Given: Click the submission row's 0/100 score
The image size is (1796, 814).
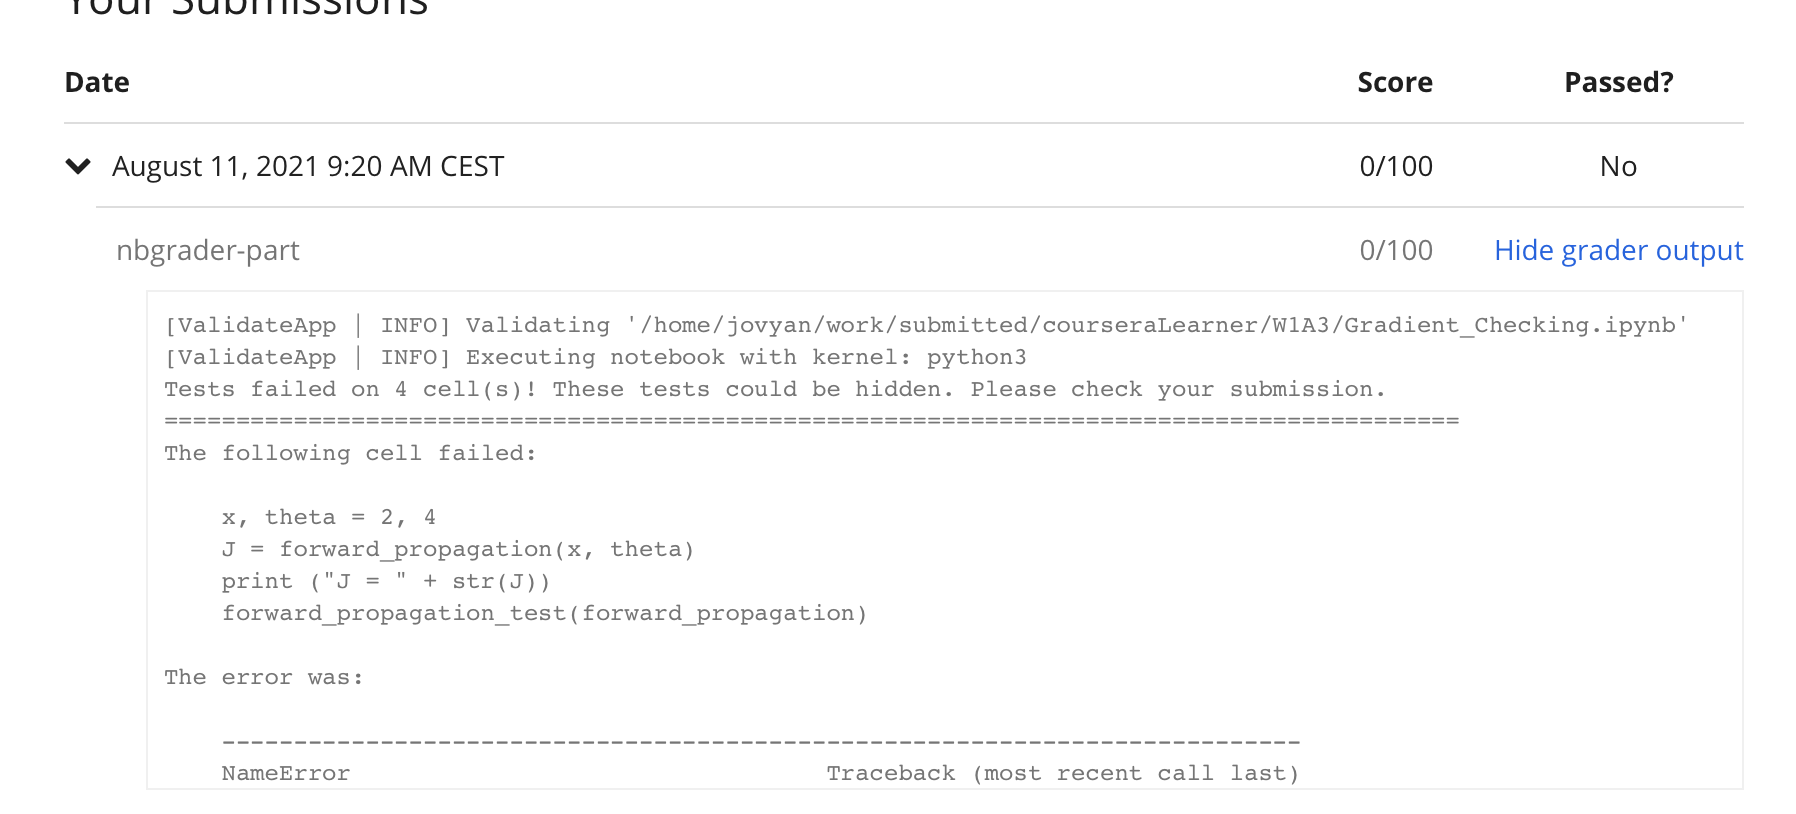Looking at the screenshot, I should [x=1395, y=166].
